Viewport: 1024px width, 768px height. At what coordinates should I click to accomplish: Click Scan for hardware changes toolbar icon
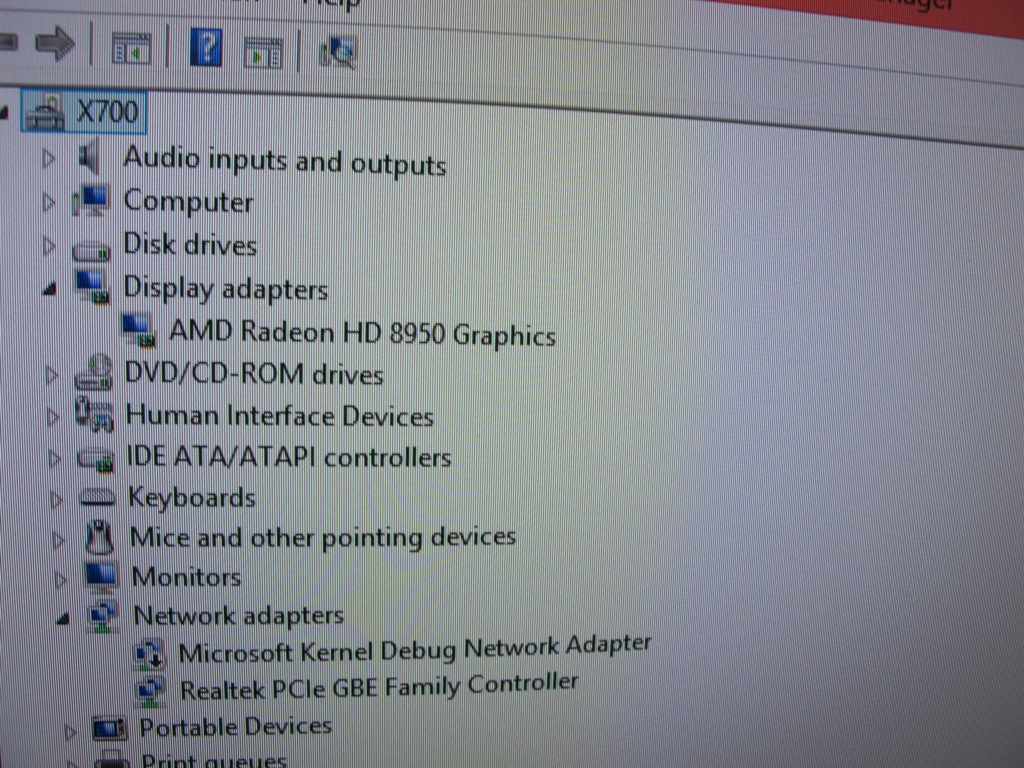point(338,52)
